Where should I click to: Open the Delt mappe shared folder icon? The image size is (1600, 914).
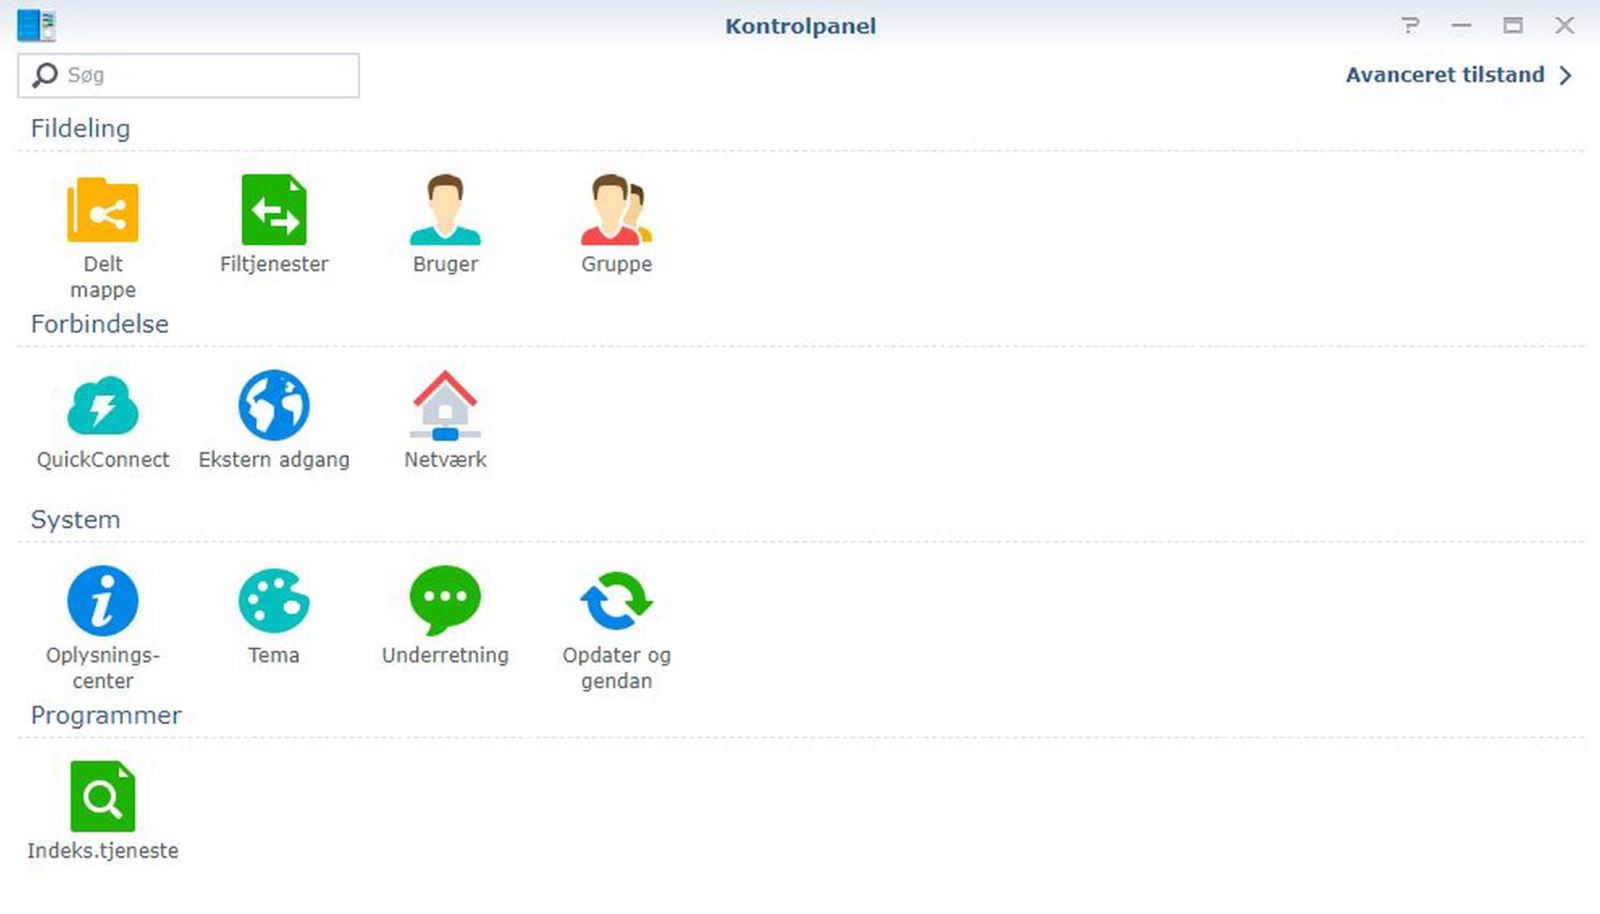click(103, 210)
